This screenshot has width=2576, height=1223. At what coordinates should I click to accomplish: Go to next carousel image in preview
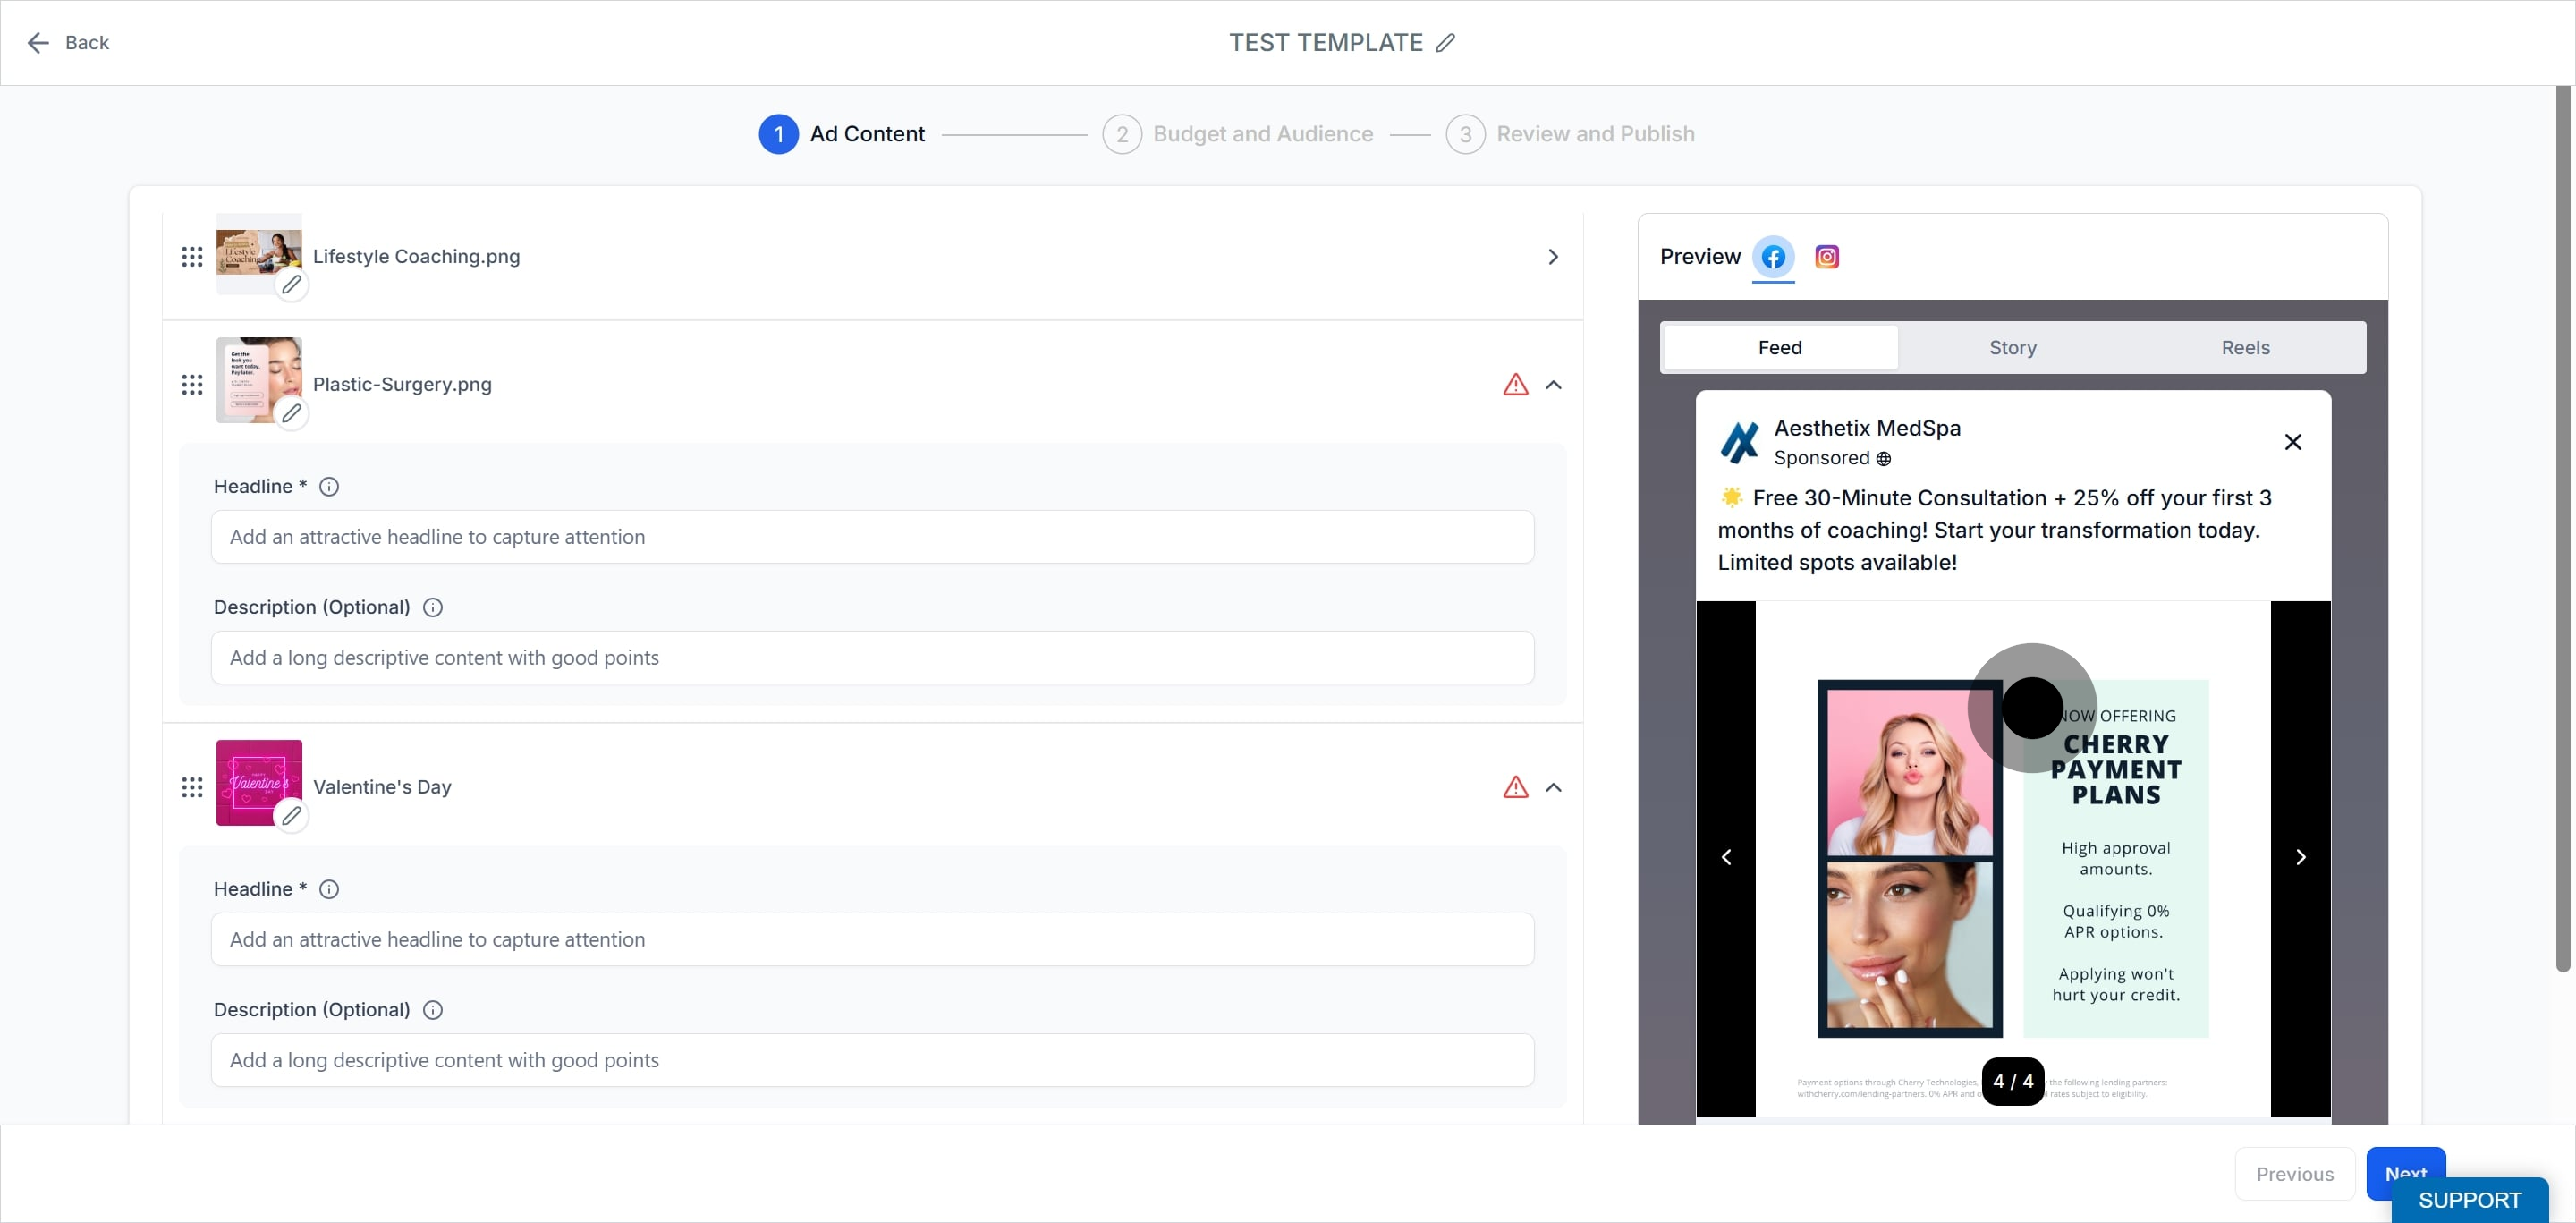(2300, 857)
